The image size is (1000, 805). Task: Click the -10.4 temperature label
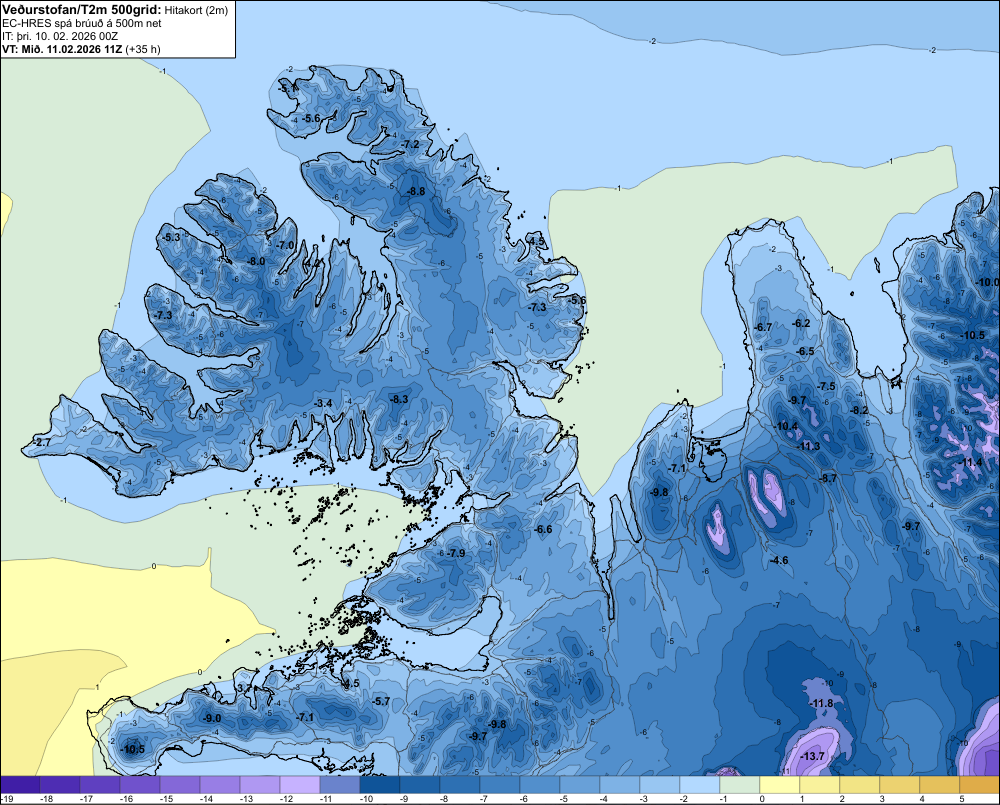click(786, 426)
